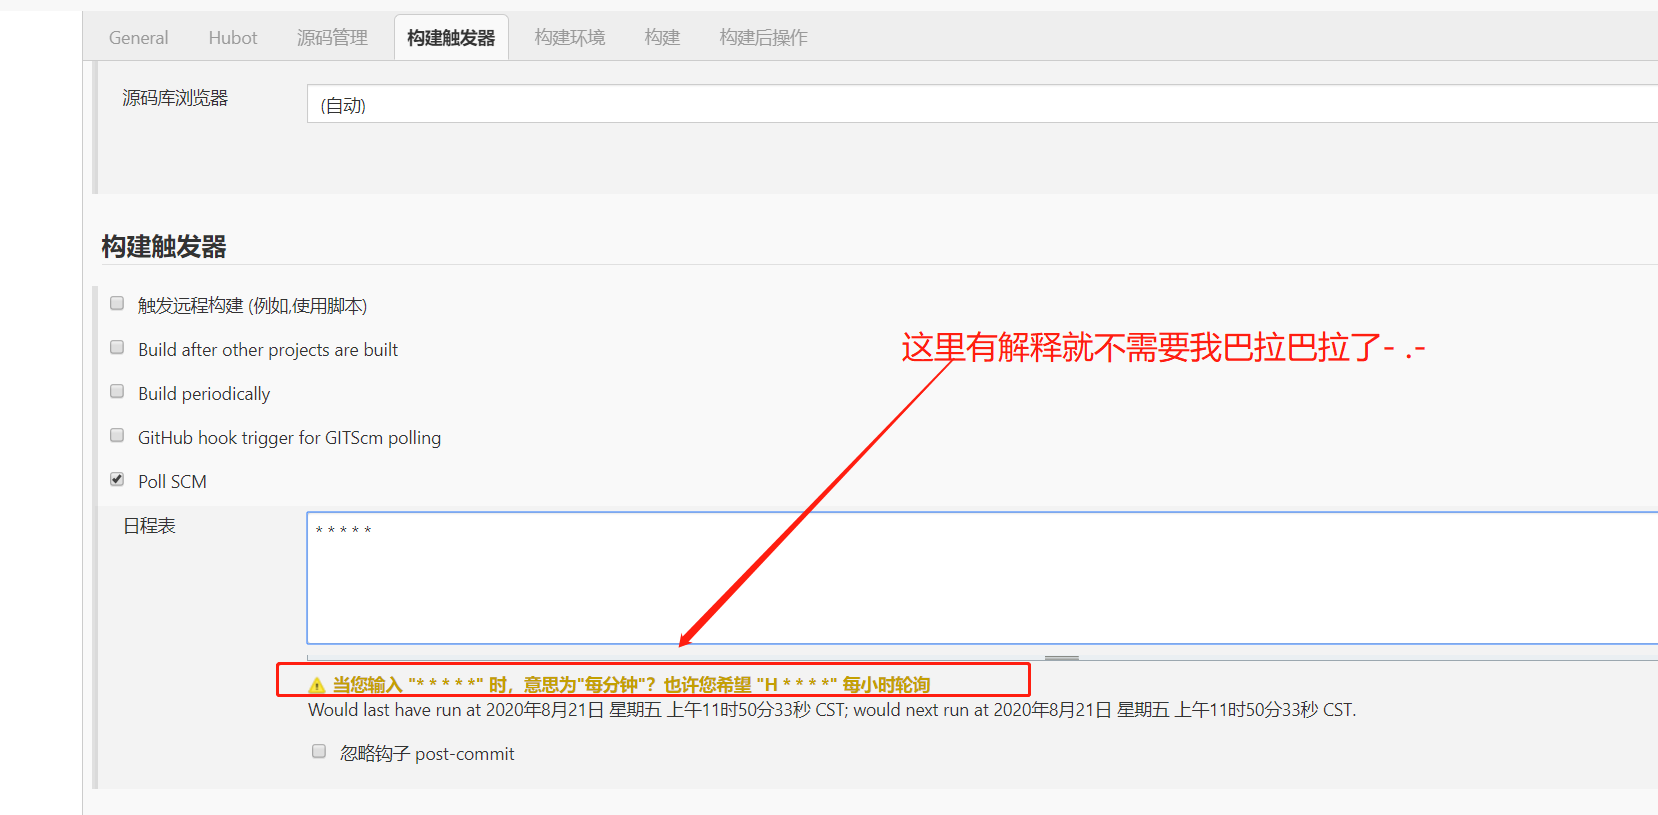1658x815 pixels.
Task: Uncheck the Poll SCM checkbox
Action: (x=117, y=479)
